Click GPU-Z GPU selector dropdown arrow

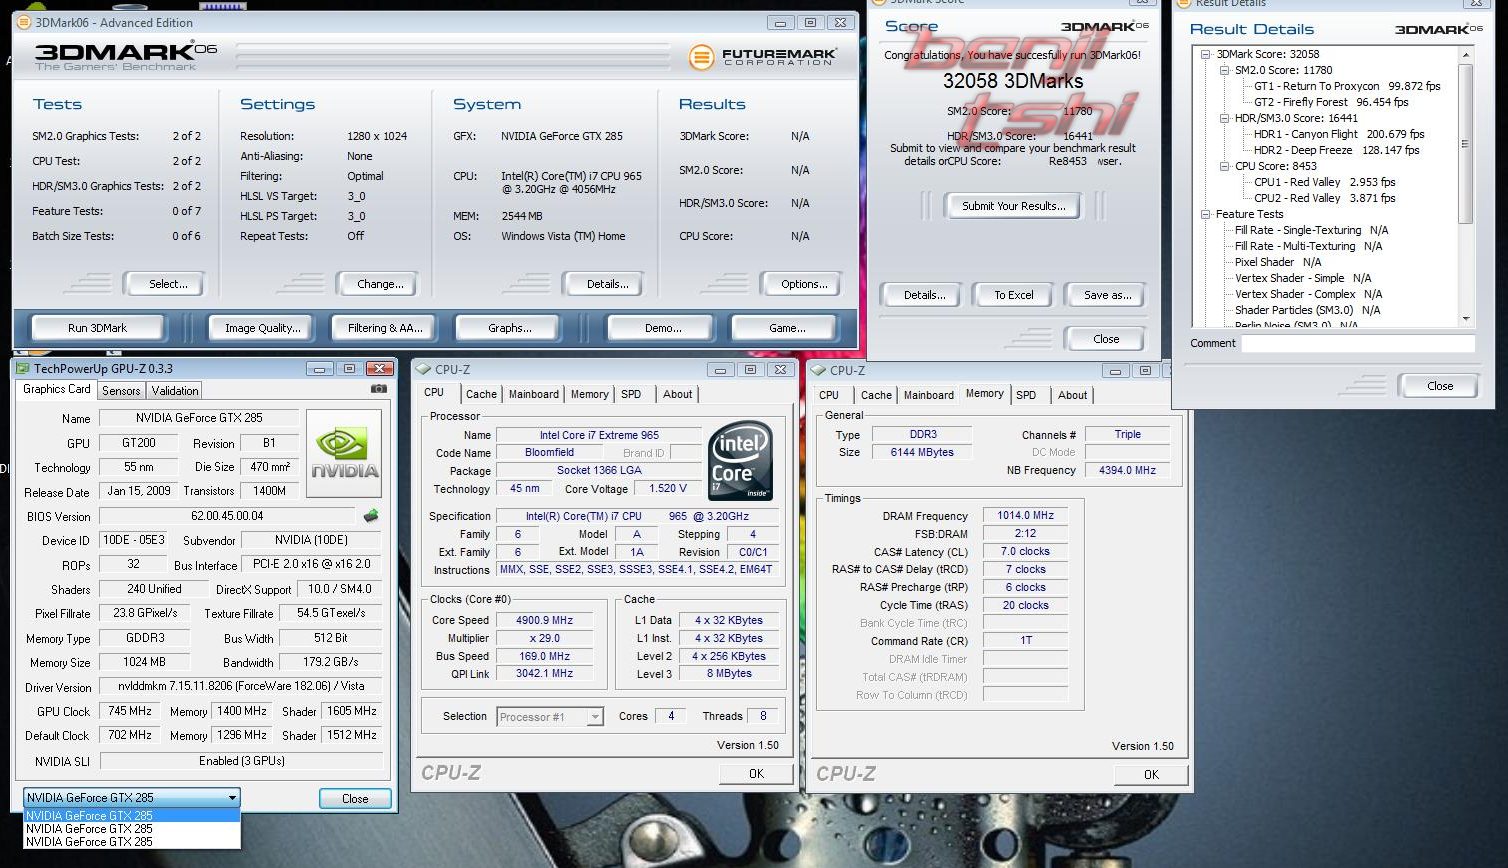point(232,798)
